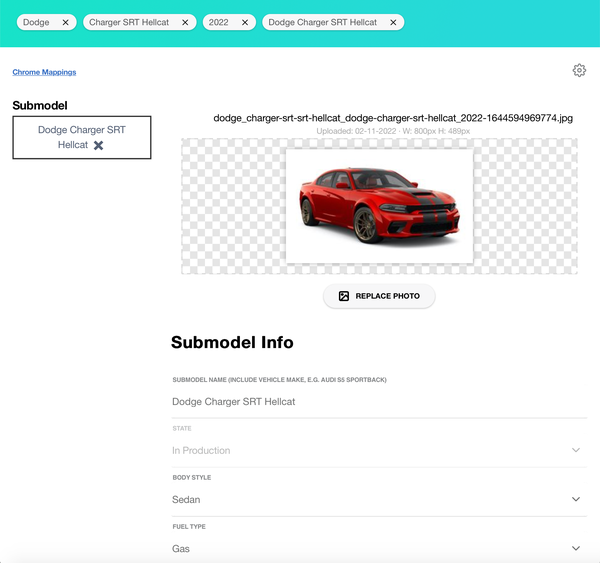Click the red Charger car photo
The image size is (600, 563).
tap(379, 206)
